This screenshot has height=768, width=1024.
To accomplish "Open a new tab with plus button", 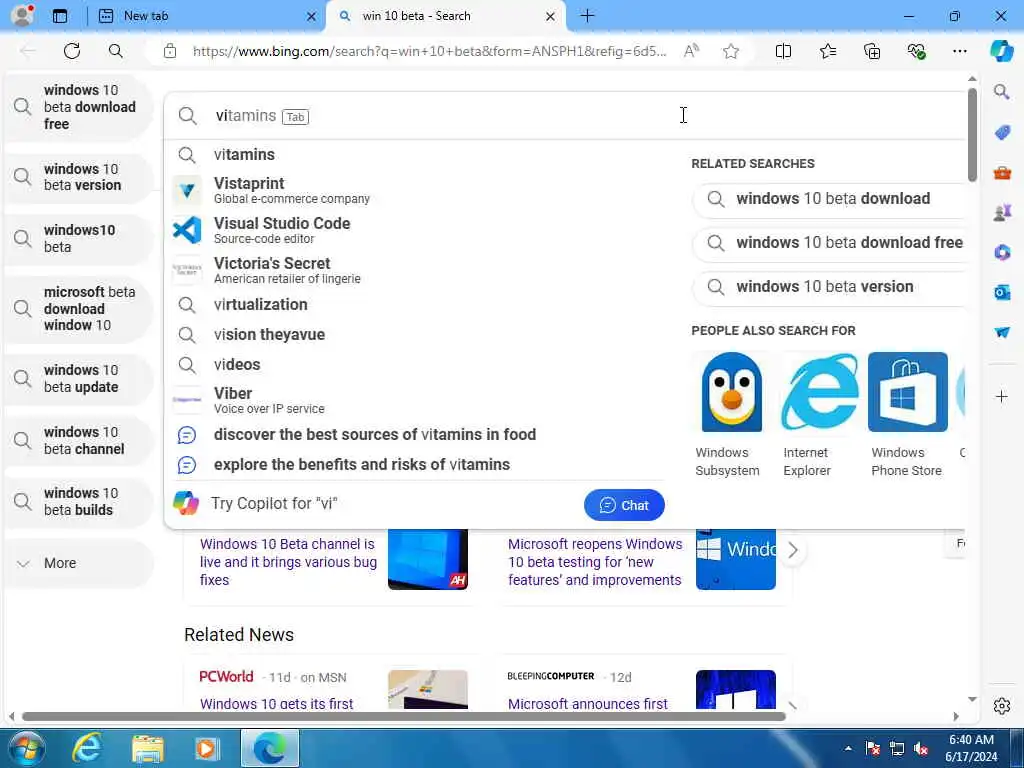I will 587,16.
